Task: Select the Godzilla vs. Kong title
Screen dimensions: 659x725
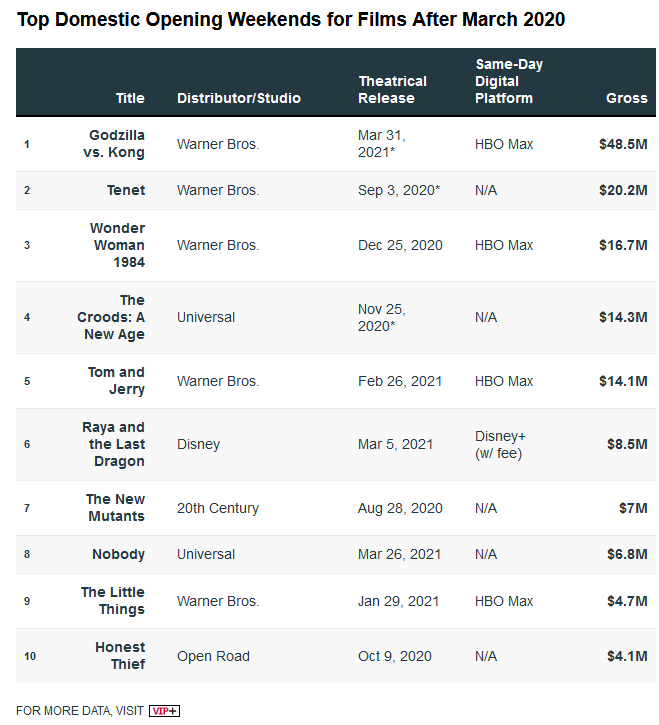Action: pos(117,144)
